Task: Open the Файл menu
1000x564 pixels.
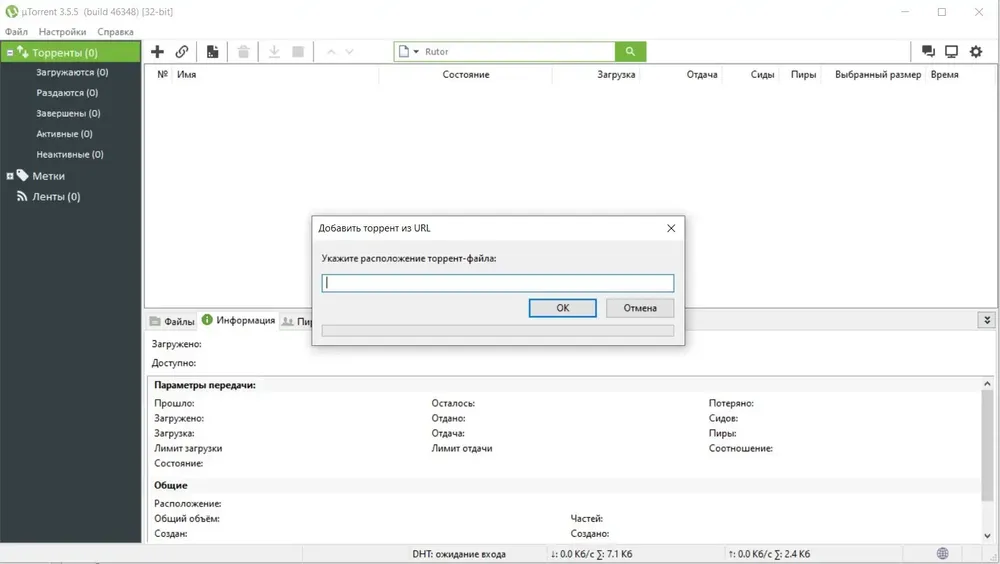Action: point(17,31)
